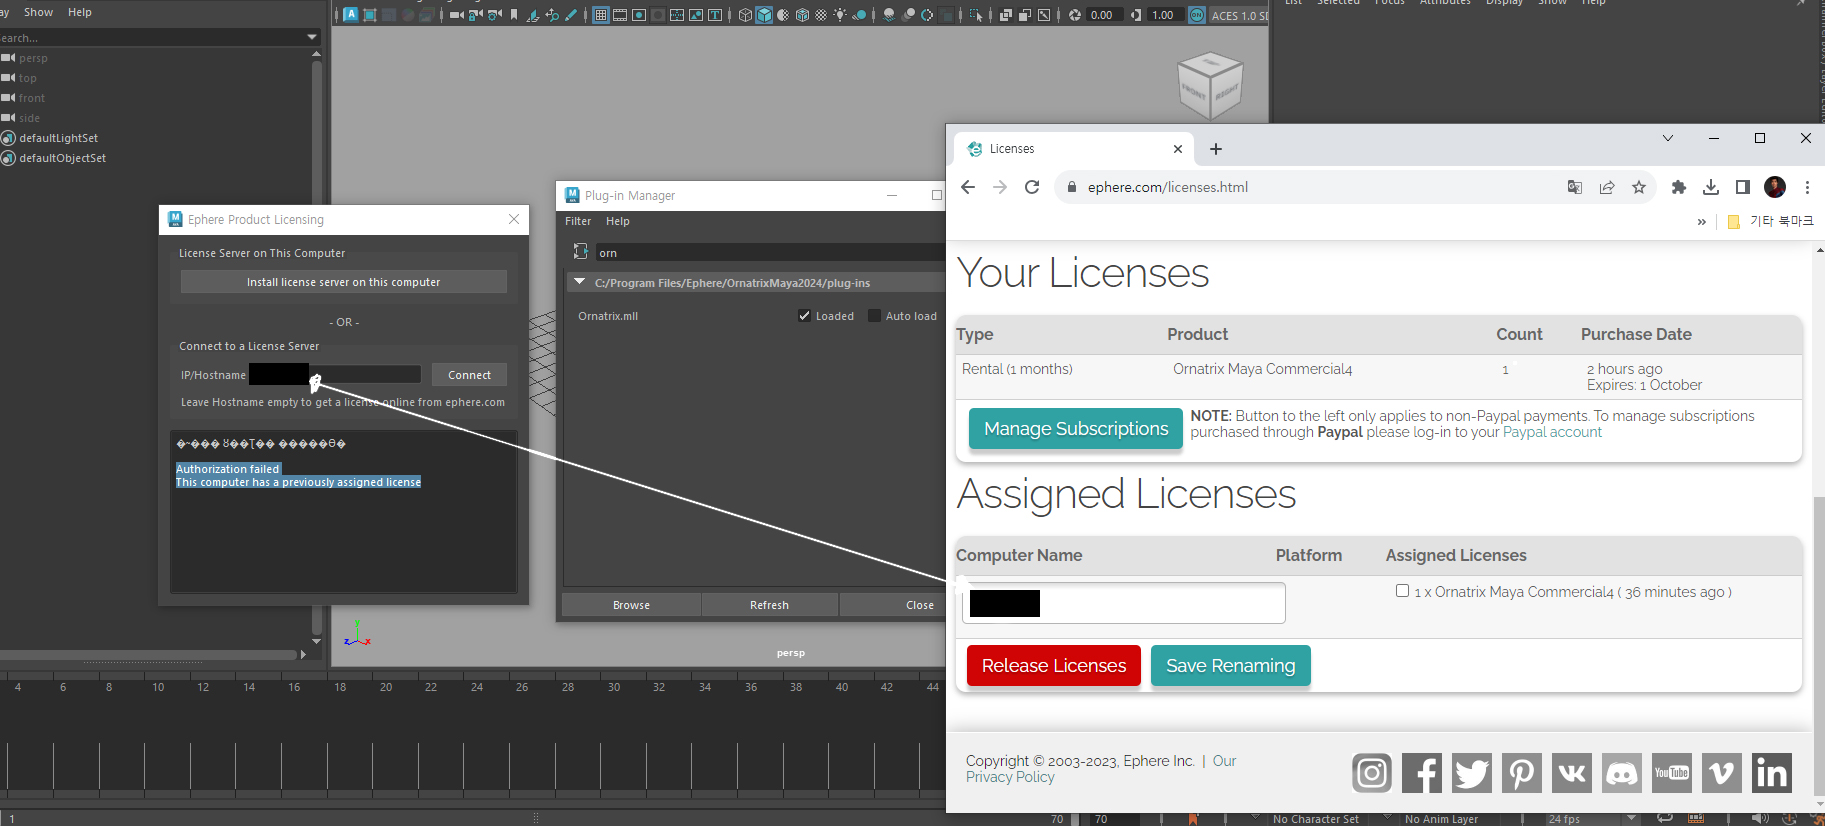Viewport: 1825px width, 826px height.
Task: Open the Discord link icon
Action: point(1621,773)
